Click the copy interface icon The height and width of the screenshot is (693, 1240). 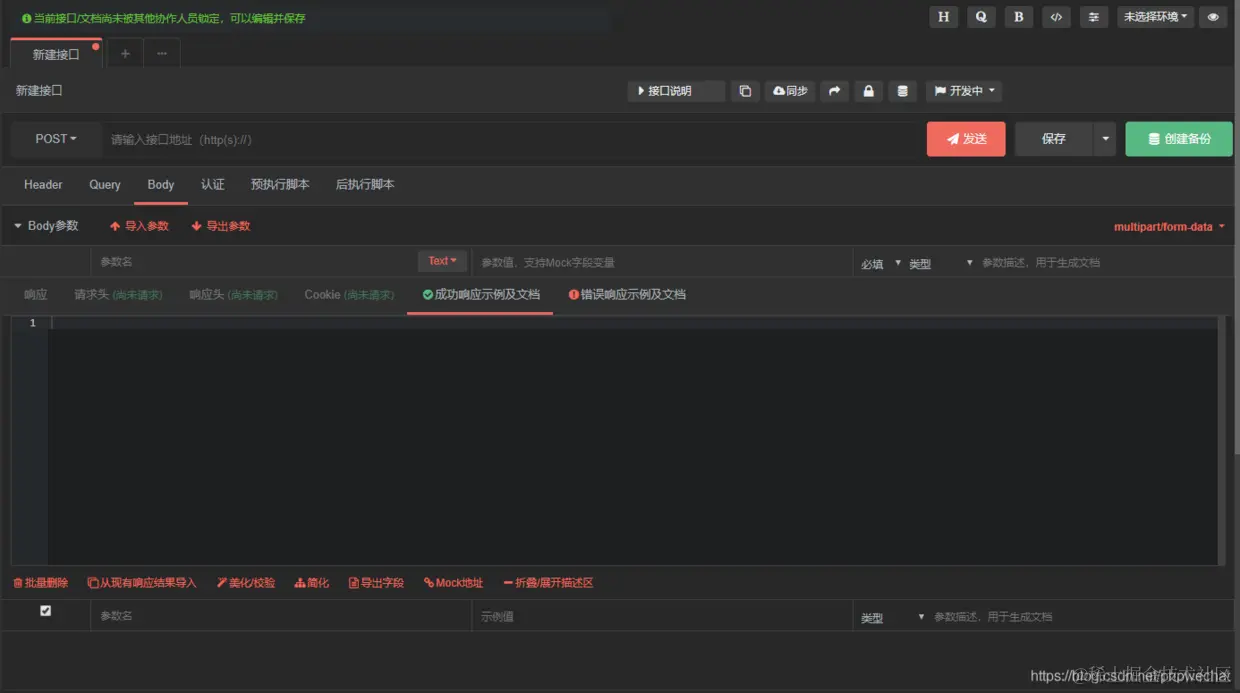[745, 91]
